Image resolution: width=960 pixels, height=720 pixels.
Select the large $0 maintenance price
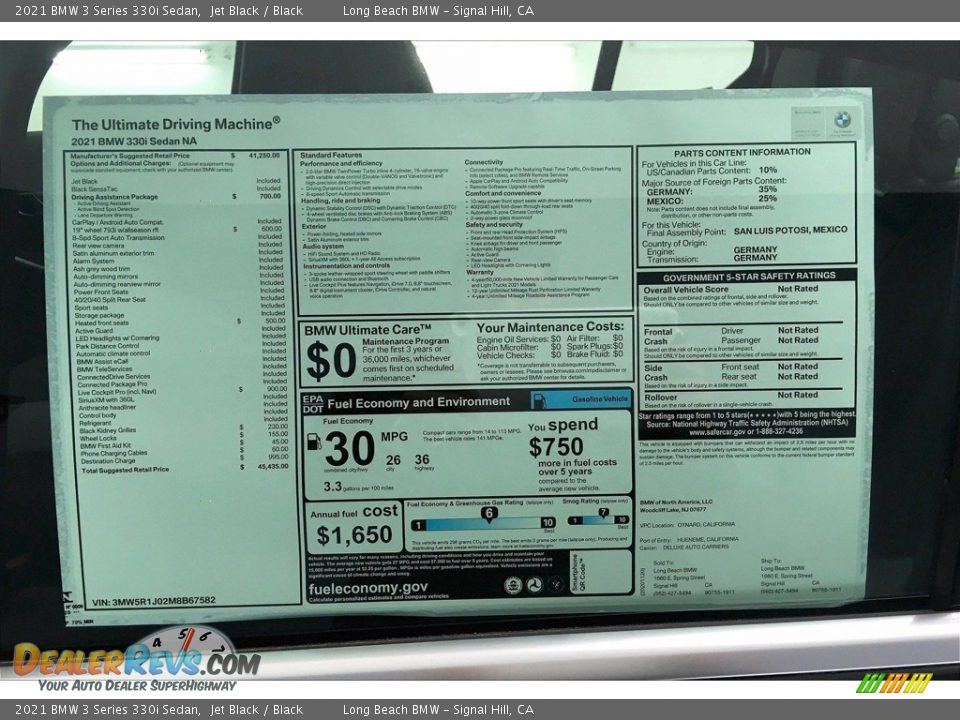pos(331,359)
